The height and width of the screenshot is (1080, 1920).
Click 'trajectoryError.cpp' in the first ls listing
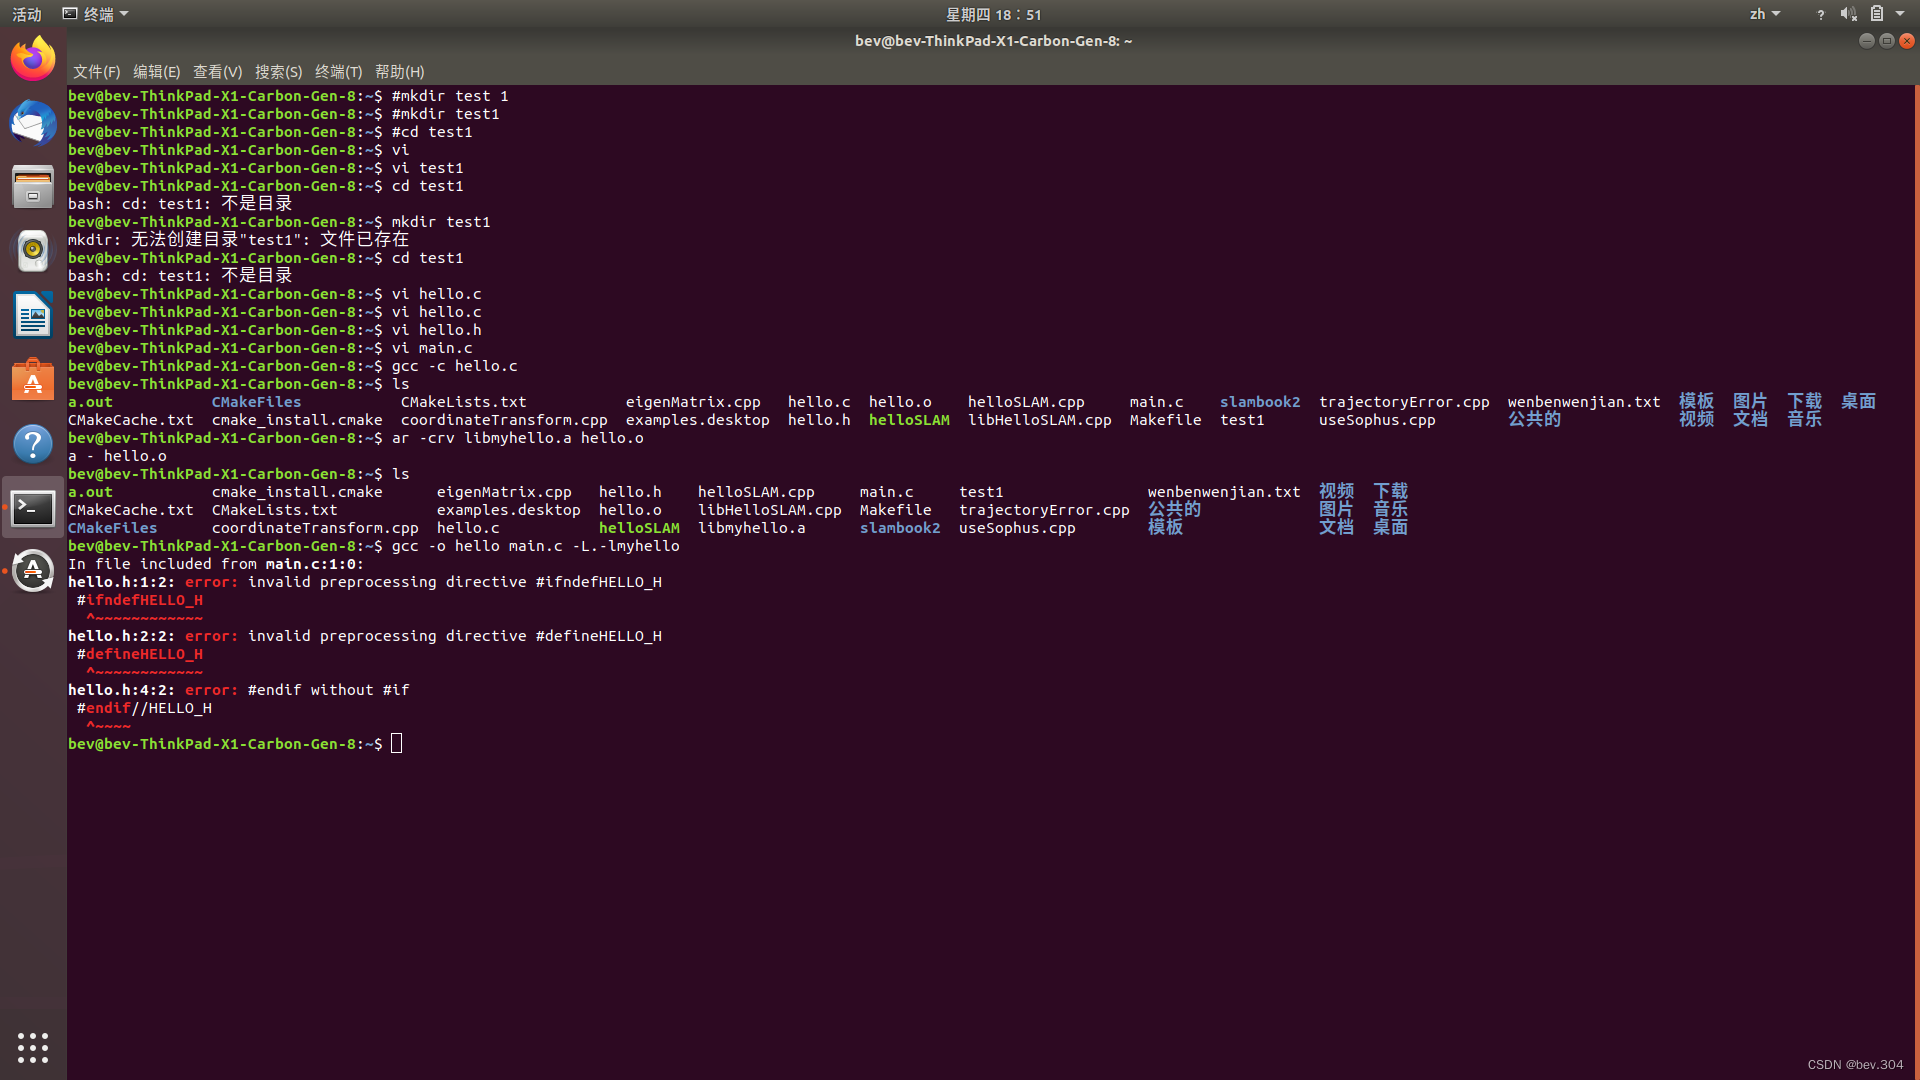[1404, 402]
